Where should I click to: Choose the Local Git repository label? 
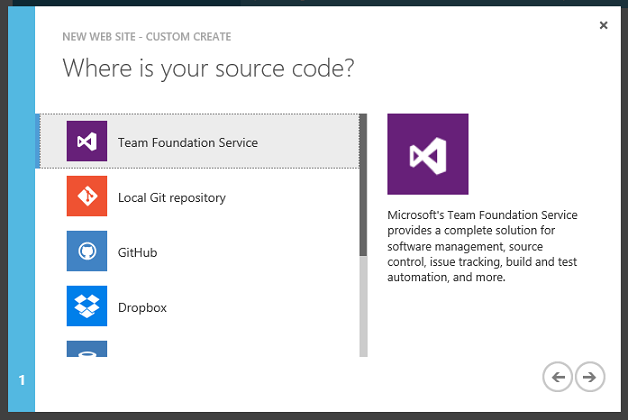coord(171,198)
